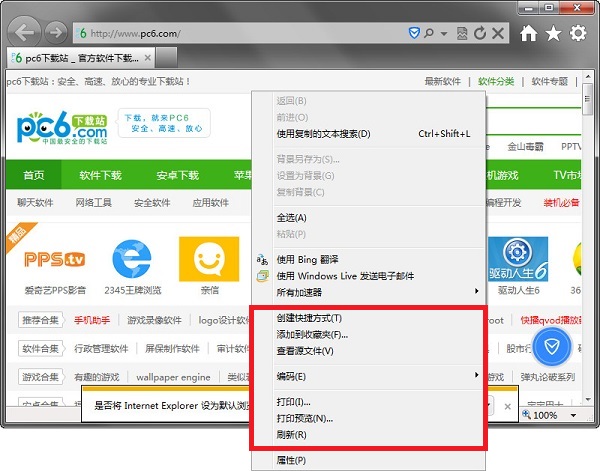Open the home page icon
The height and width of the screenshot is (471, 600).
coord(528,33)
